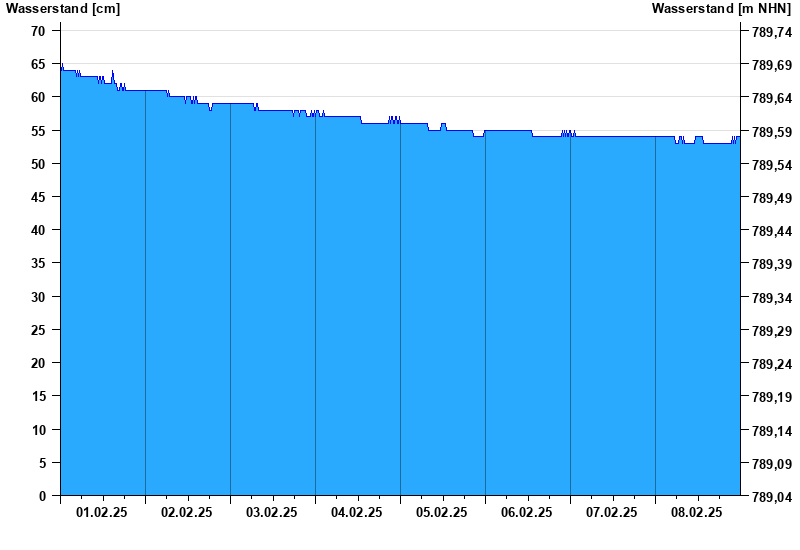Click the Wasserstand [m NHN] axis title
Viewport: 800px width, 550px height.
point(721,9)
